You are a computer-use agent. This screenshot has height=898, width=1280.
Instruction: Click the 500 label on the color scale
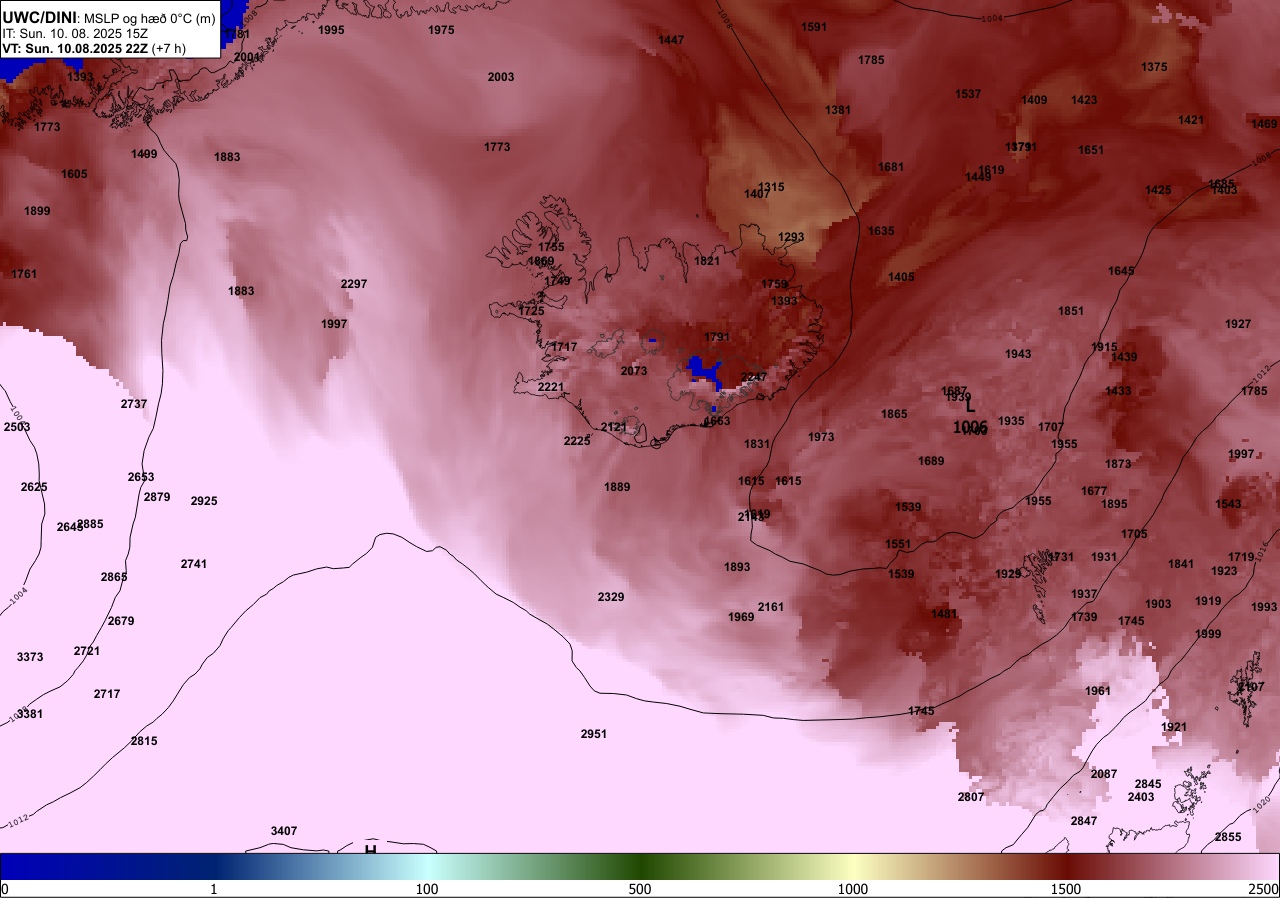(640, 889)
